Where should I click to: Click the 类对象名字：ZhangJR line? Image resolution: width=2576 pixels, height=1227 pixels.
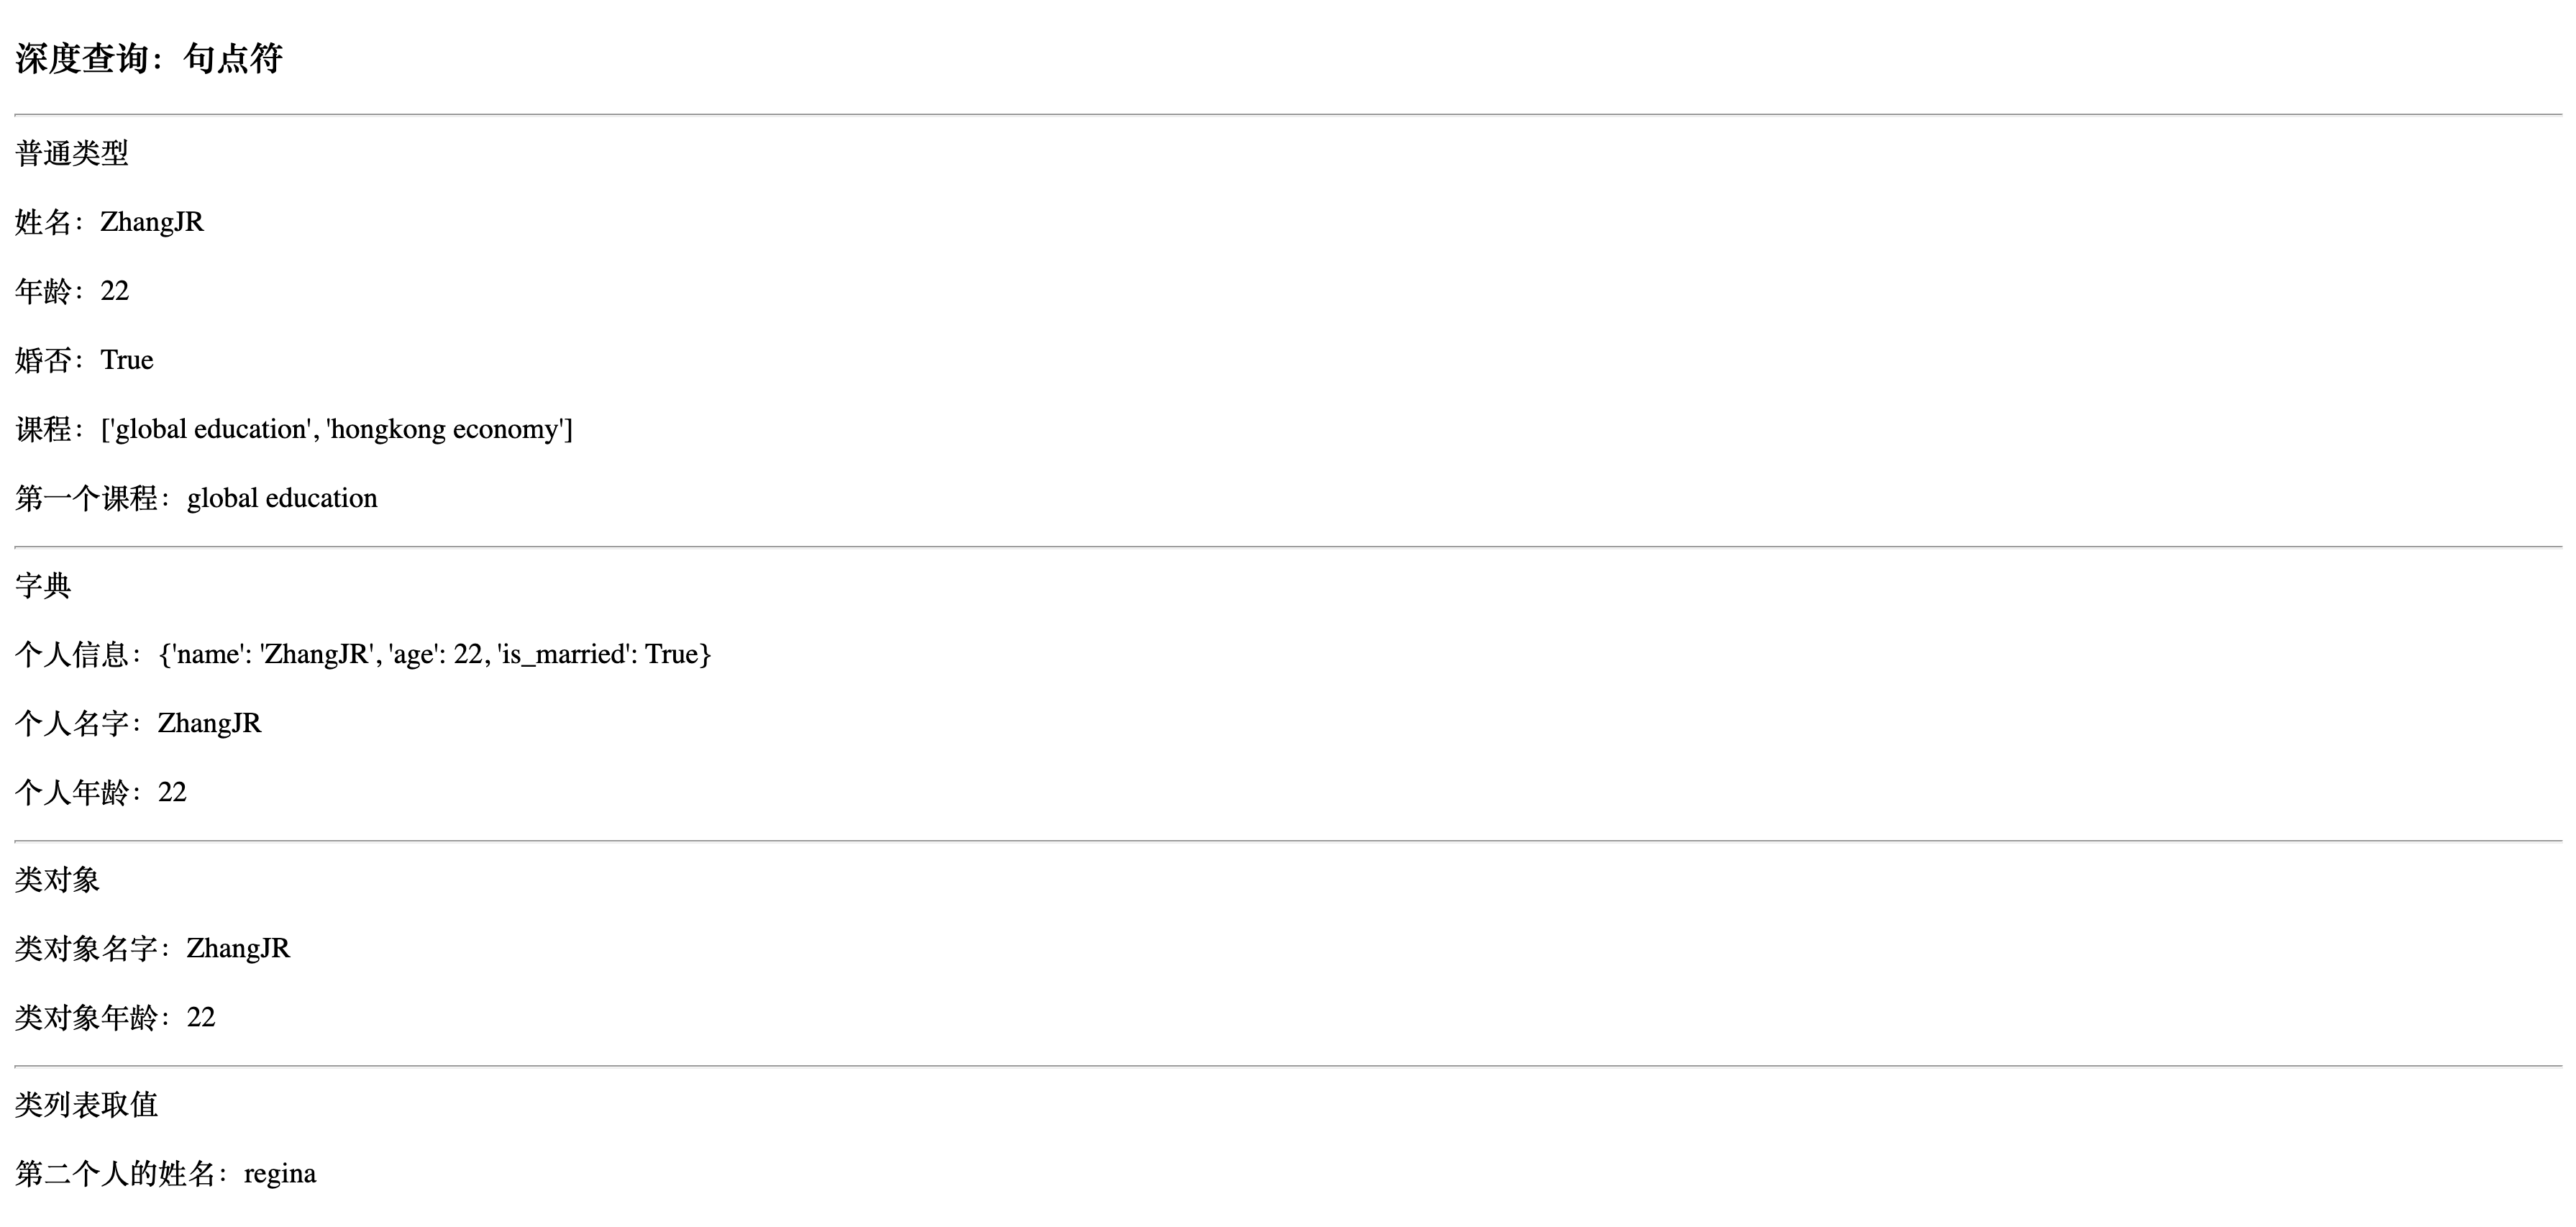pyautogui.click(x=152, y=948)
